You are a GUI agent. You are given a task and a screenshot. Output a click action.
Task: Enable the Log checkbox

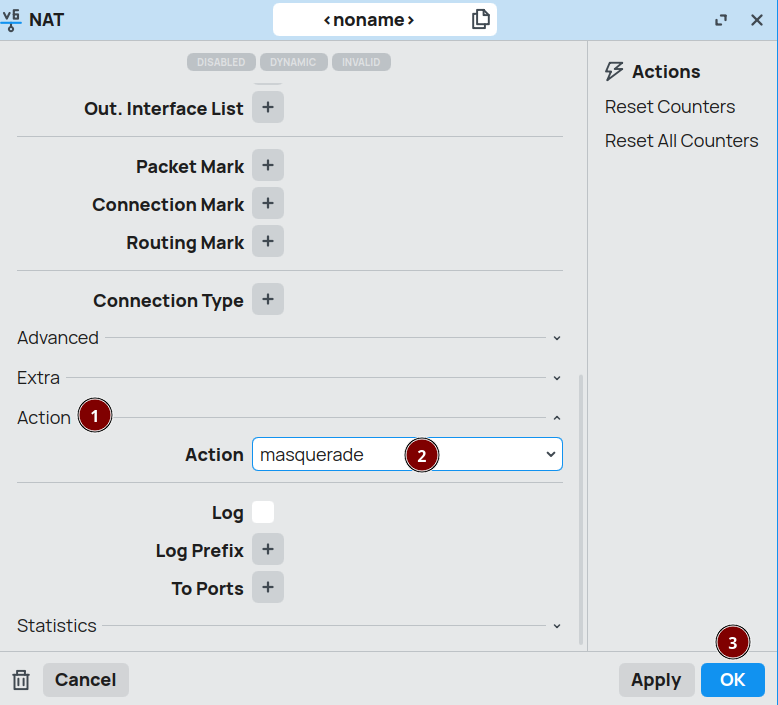(x=263, y=513)
